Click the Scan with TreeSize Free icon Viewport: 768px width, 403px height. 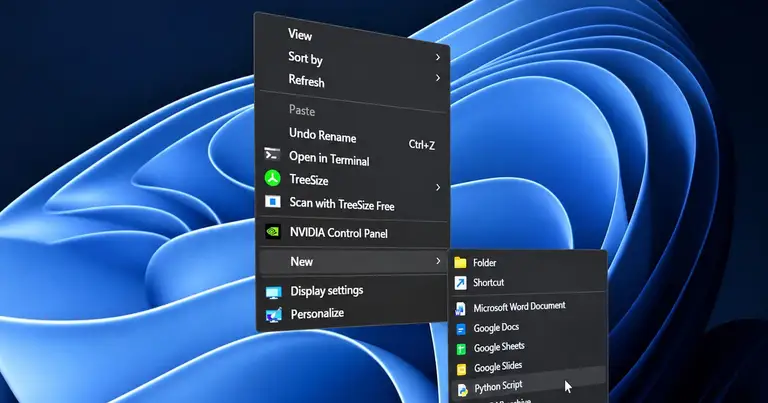pyautogui.click(x=273, y=201)
